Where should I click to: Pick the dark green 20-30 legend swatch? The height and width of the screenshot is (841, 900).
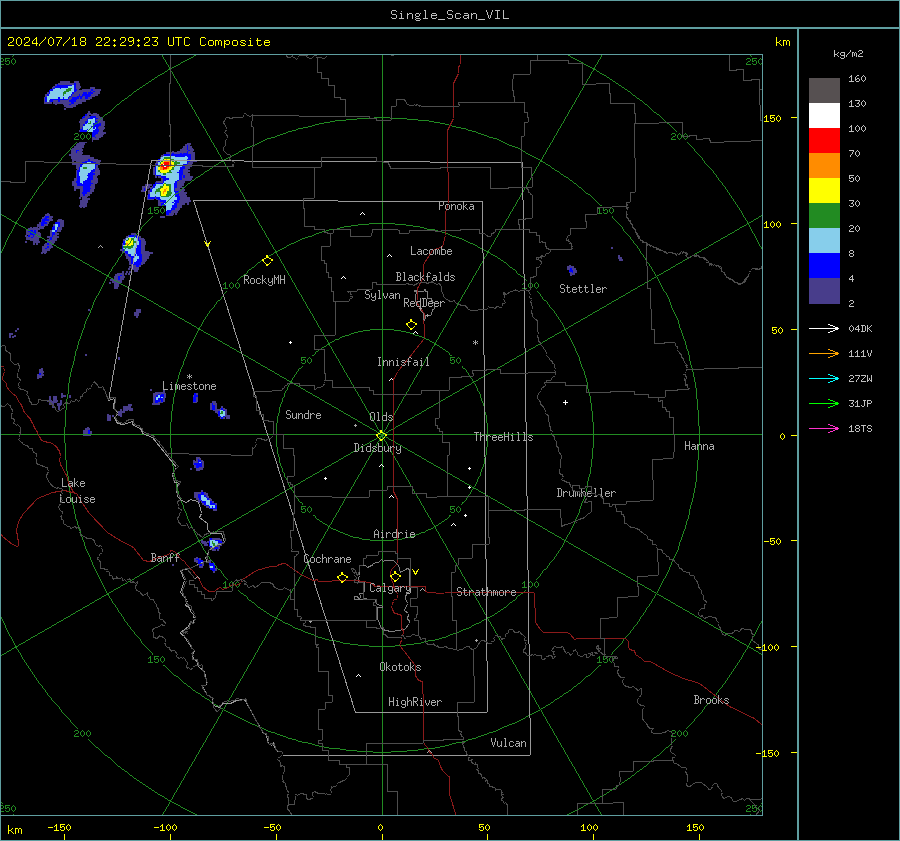click(824, 216)
